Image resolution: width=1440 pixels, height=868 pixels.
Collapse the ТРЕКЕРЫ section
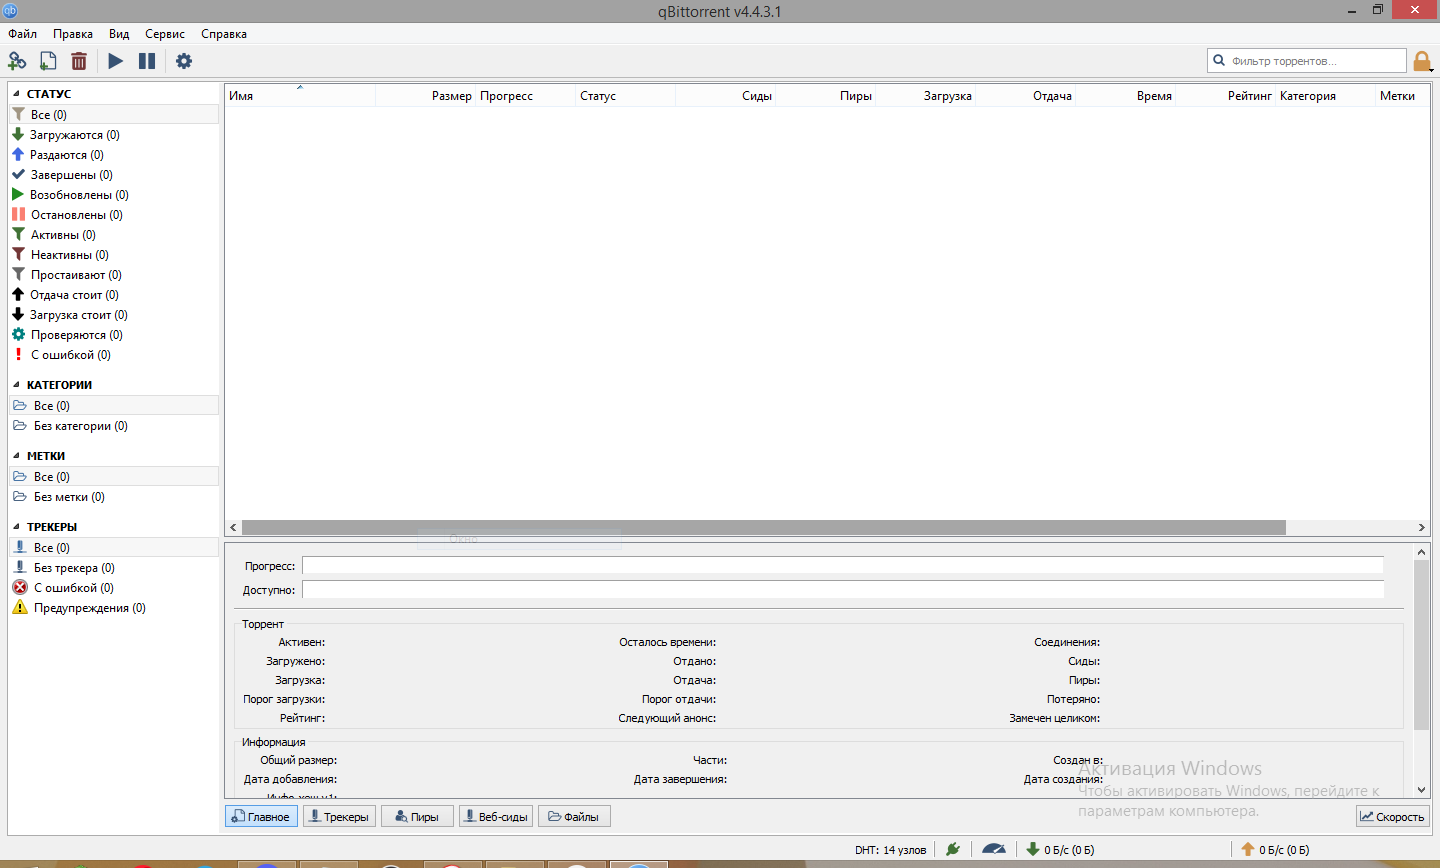point(16,527)
